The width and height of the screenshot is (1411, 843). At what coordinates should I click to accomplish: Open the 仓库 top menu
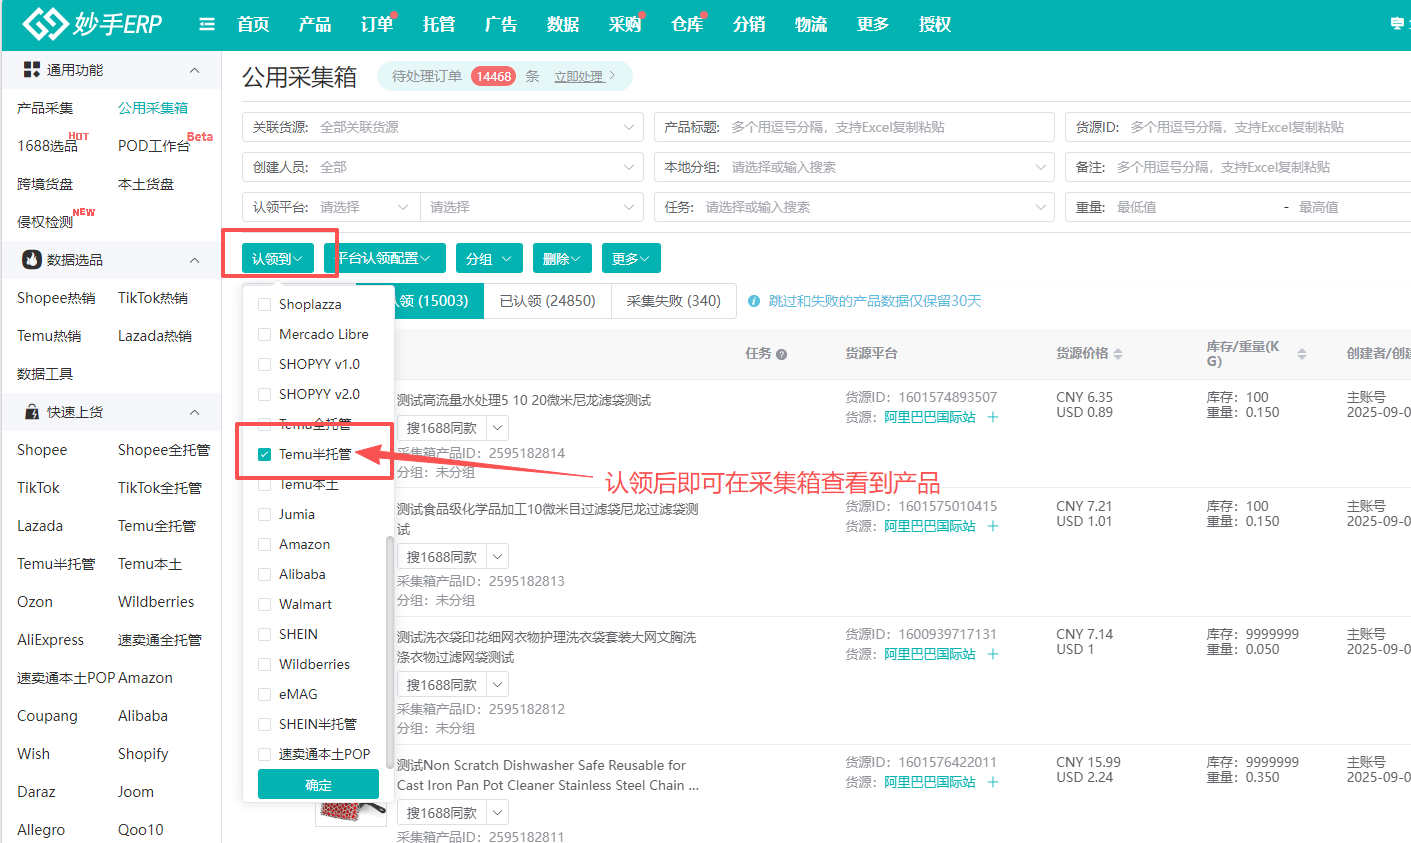point(687,24)
